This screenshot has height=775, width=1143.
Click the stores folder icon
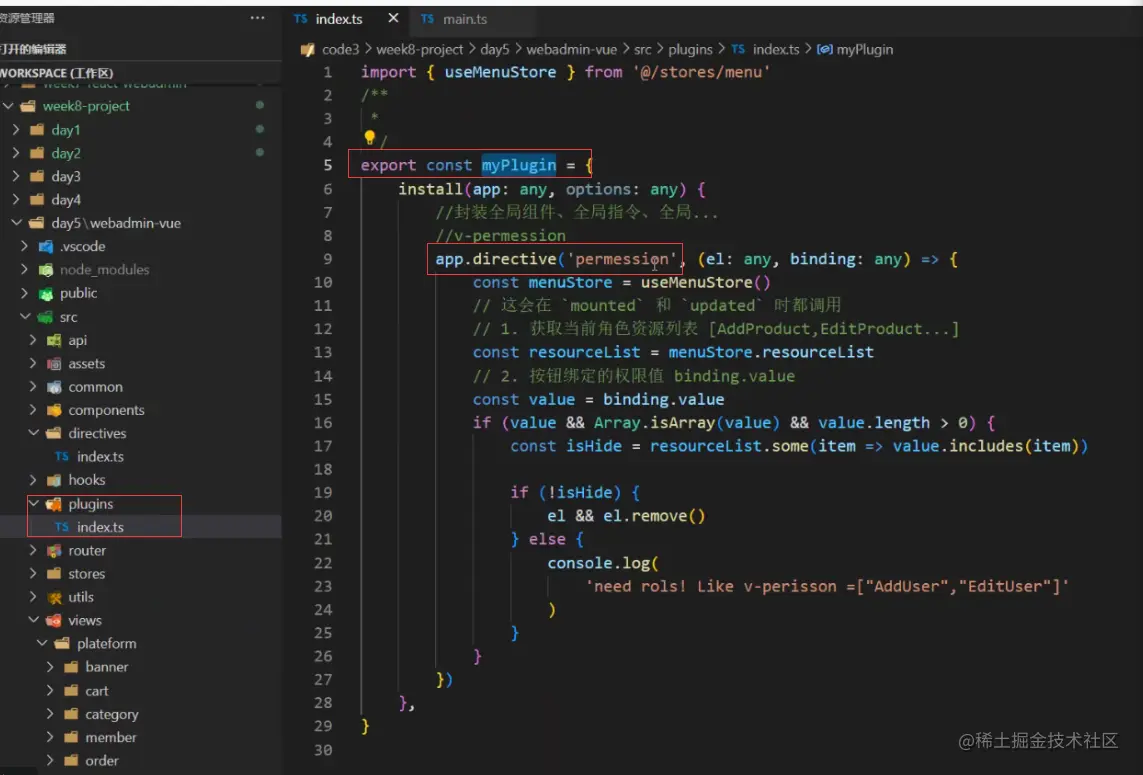pyautogui.click(x=54, y=575)
